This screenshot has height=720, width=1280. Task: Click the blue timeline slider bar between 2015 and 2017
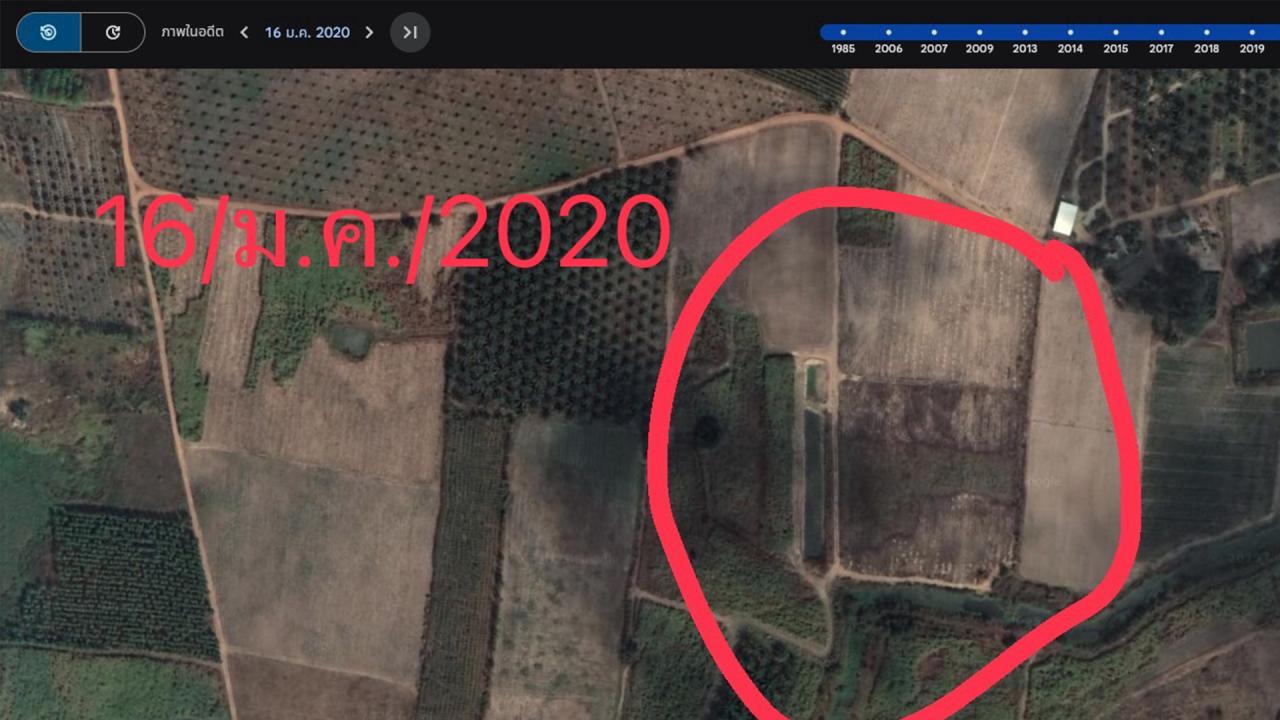[1138, 33]
